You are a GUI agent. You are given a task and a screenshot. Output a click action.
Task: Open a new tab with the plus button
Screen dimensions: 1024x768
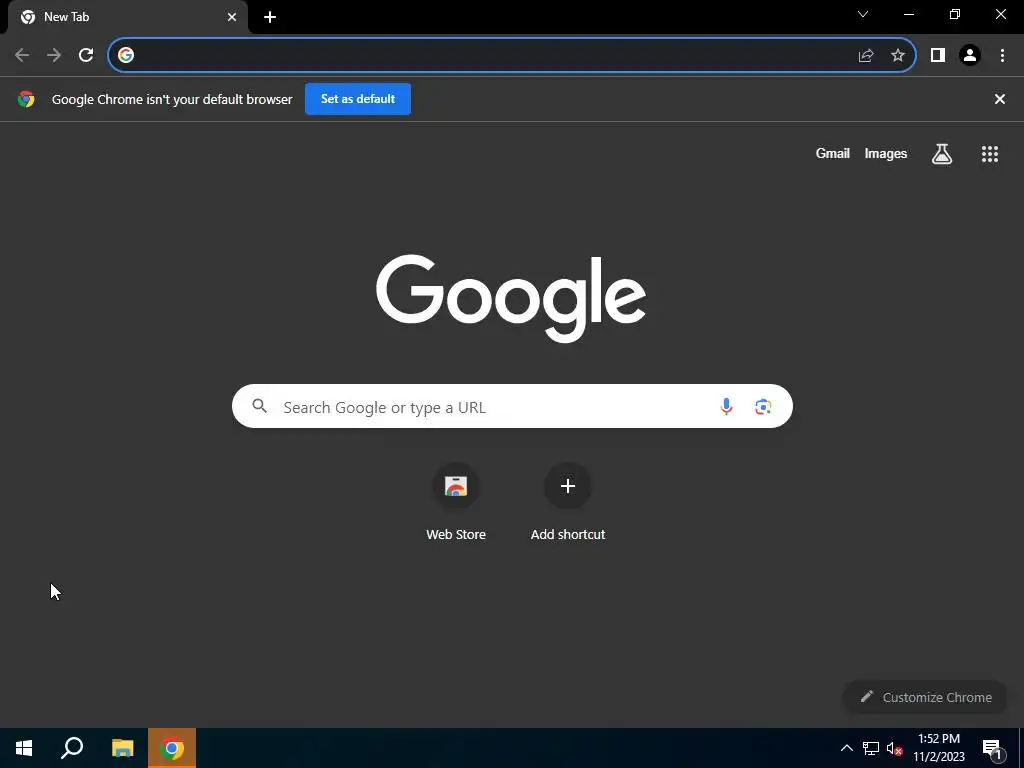270,17
